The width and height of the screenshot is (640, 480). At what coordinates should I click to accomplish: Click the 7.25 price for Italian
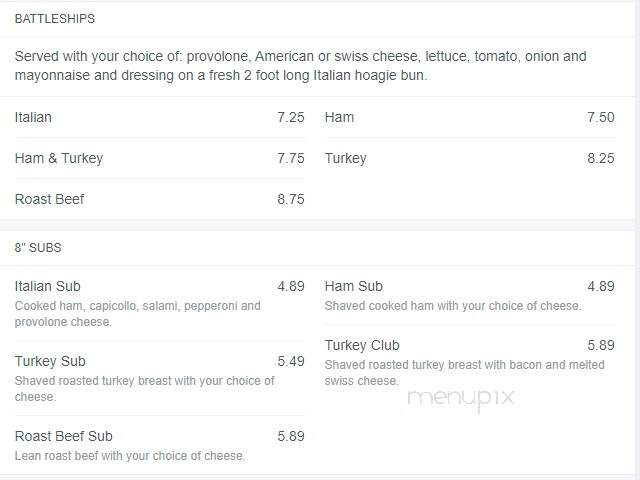[291, 117]
